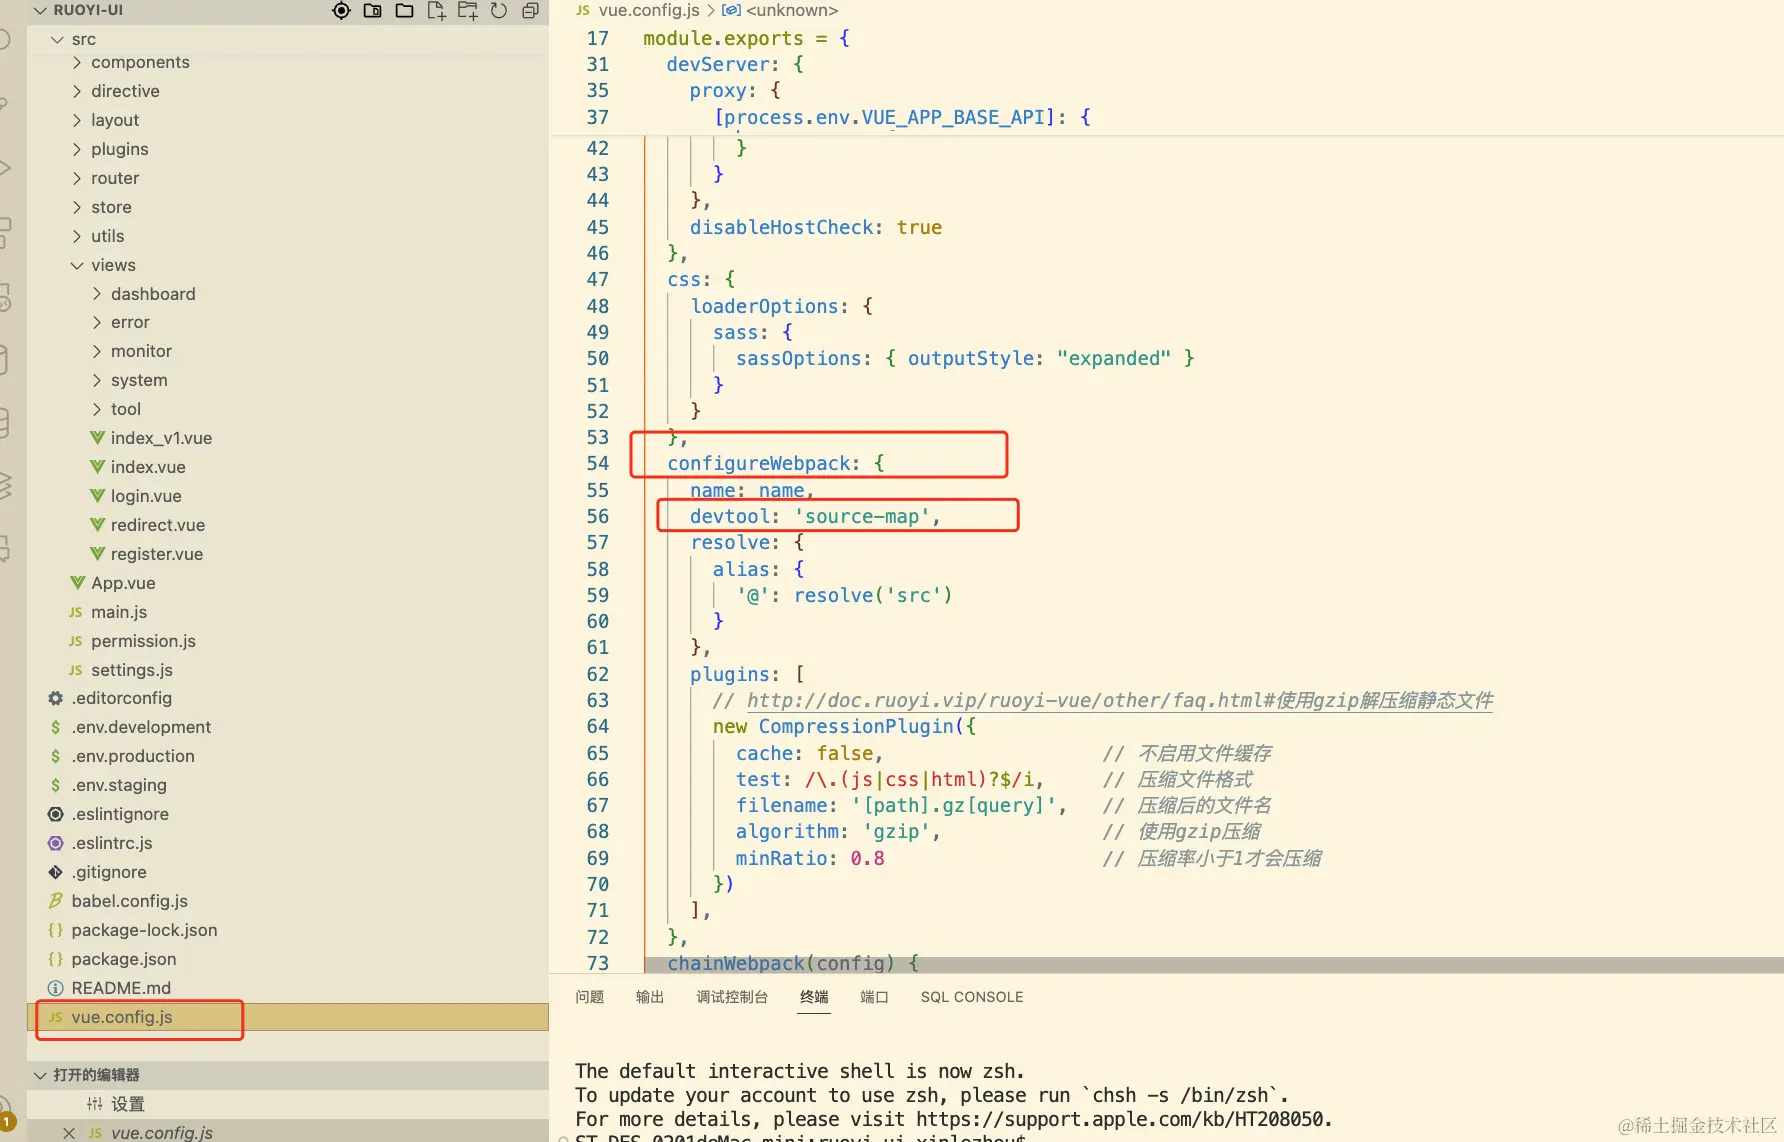The image size is (1784, 1142).
Task: Open 设置 in the open editors list
Action: tap(128, 1104)
